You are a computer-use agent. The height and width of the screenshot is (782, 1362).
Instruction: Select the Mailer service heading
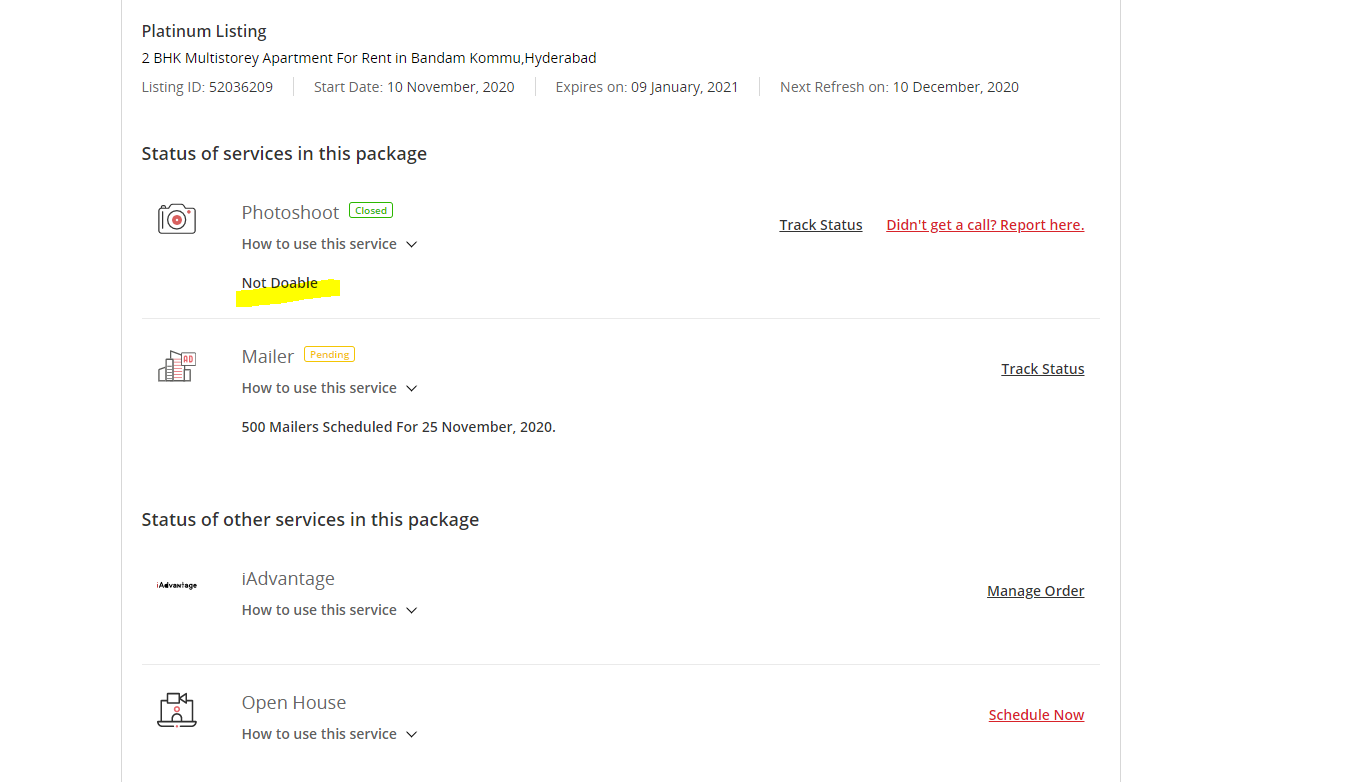(267, 356)
